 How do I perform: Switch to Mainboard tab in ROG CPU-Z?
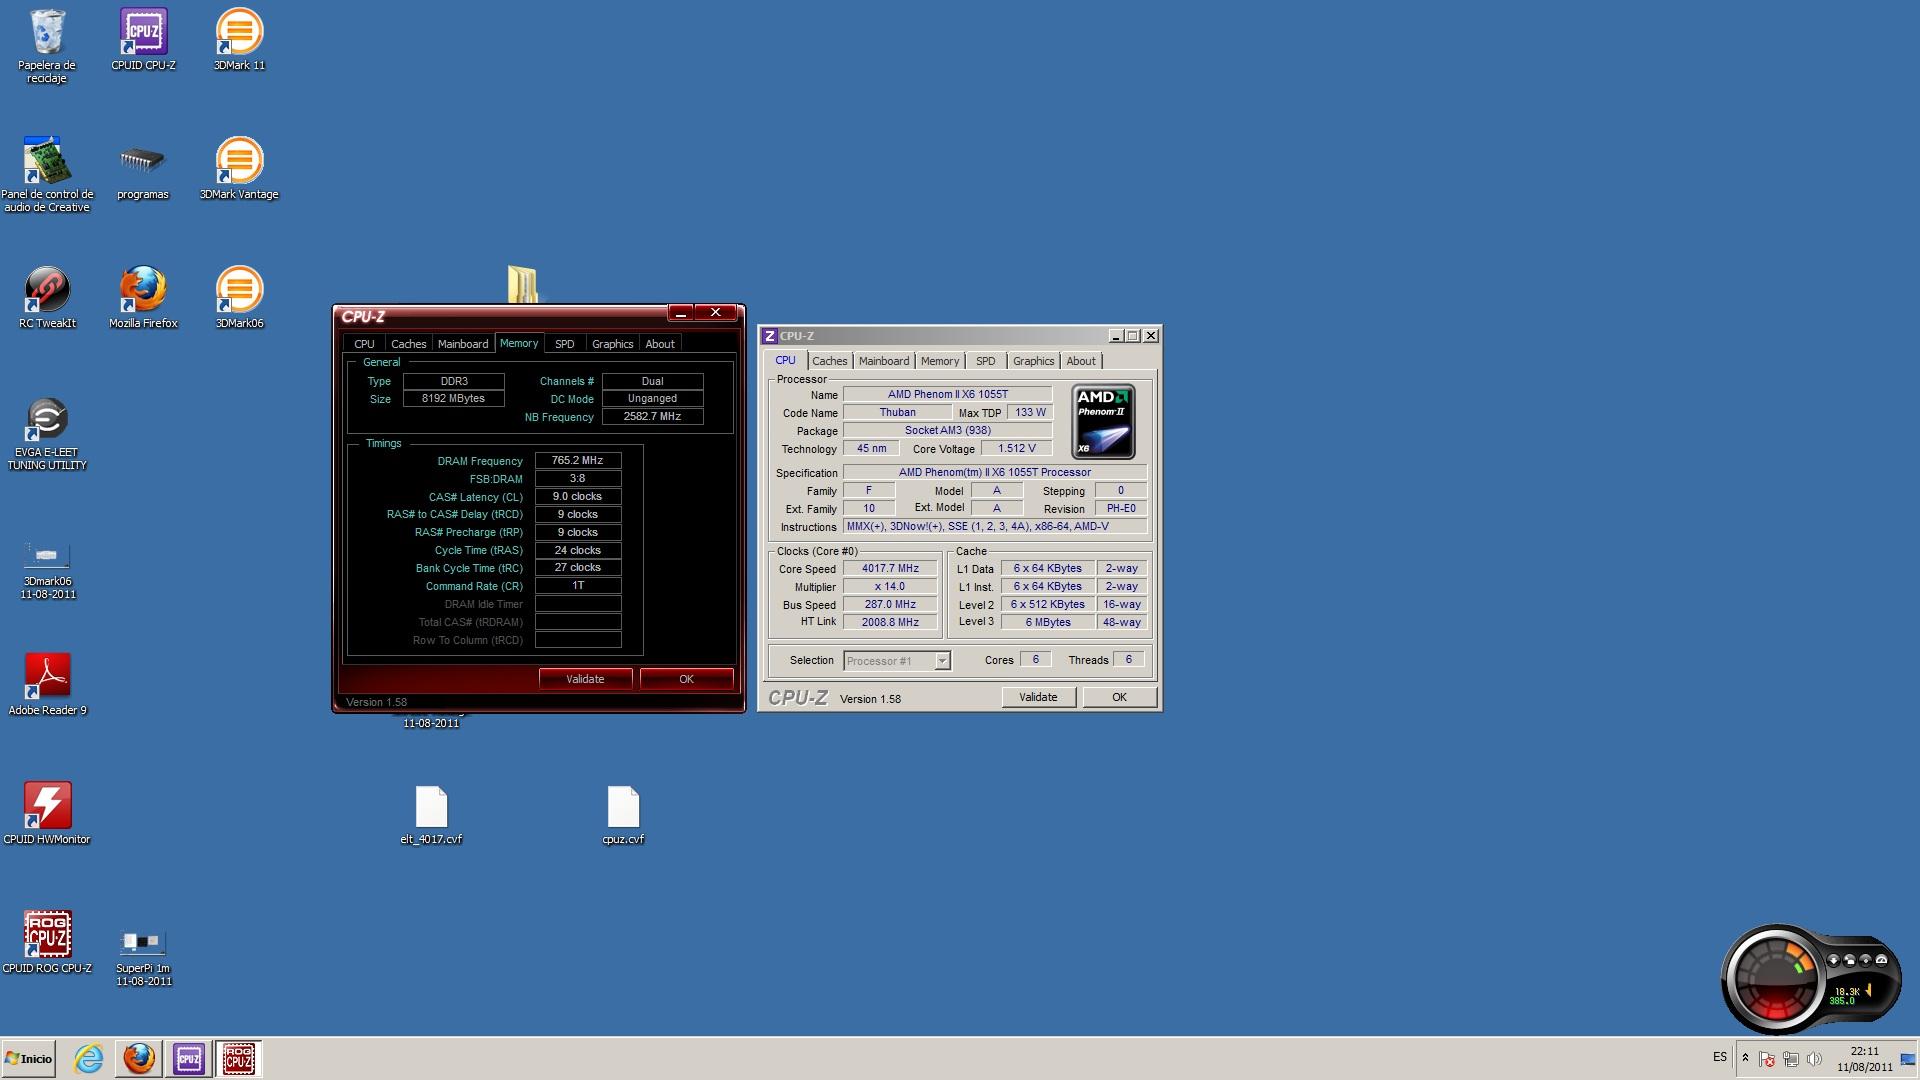(x=463, y=344)
